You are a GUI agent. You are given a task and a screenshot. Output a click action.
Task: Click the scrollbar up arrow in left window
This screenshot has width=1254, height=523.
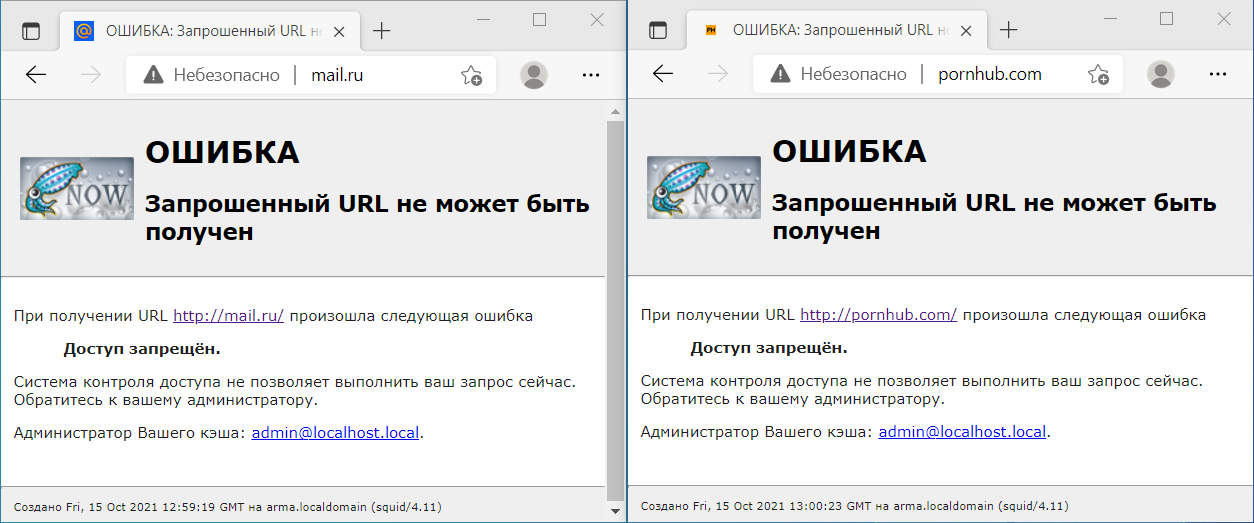coord(616,111)
